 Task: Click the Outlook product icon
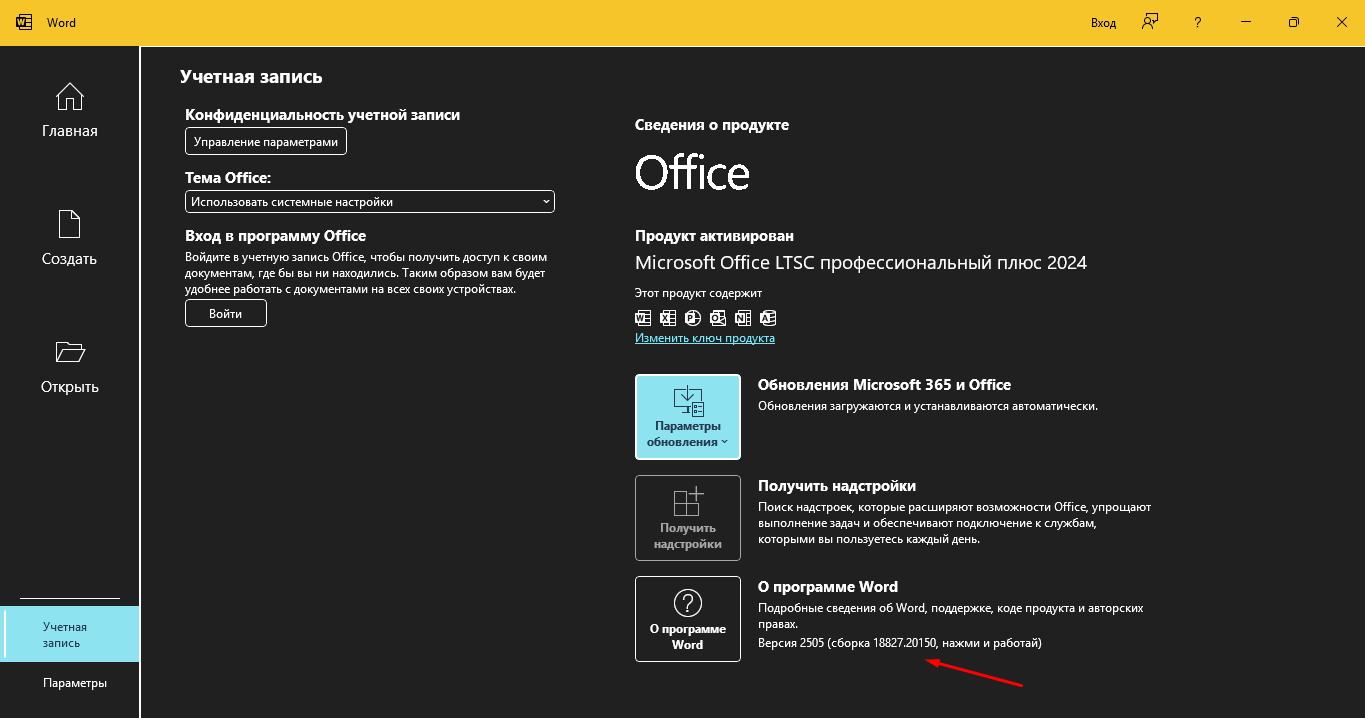click(x=718, y=318)
